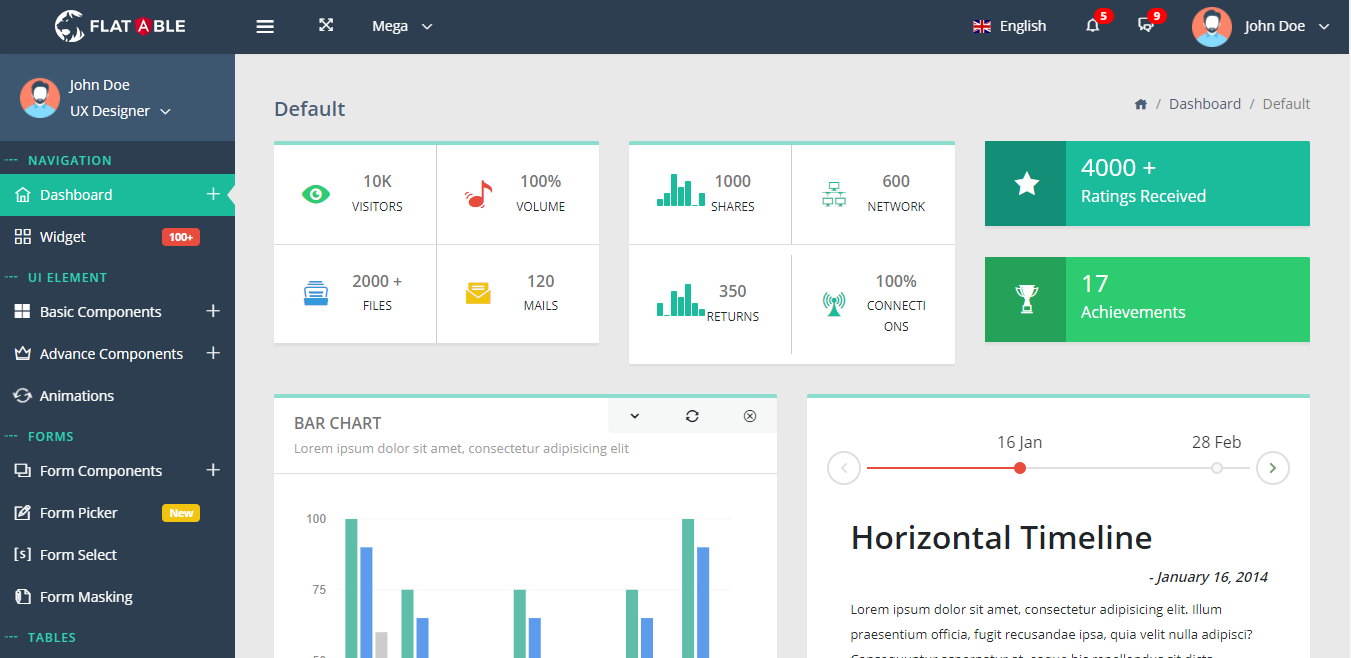Click the home icon in the breadcrumb
The width and height of the screenshot is (1351, 658).
pos(1141,104)
